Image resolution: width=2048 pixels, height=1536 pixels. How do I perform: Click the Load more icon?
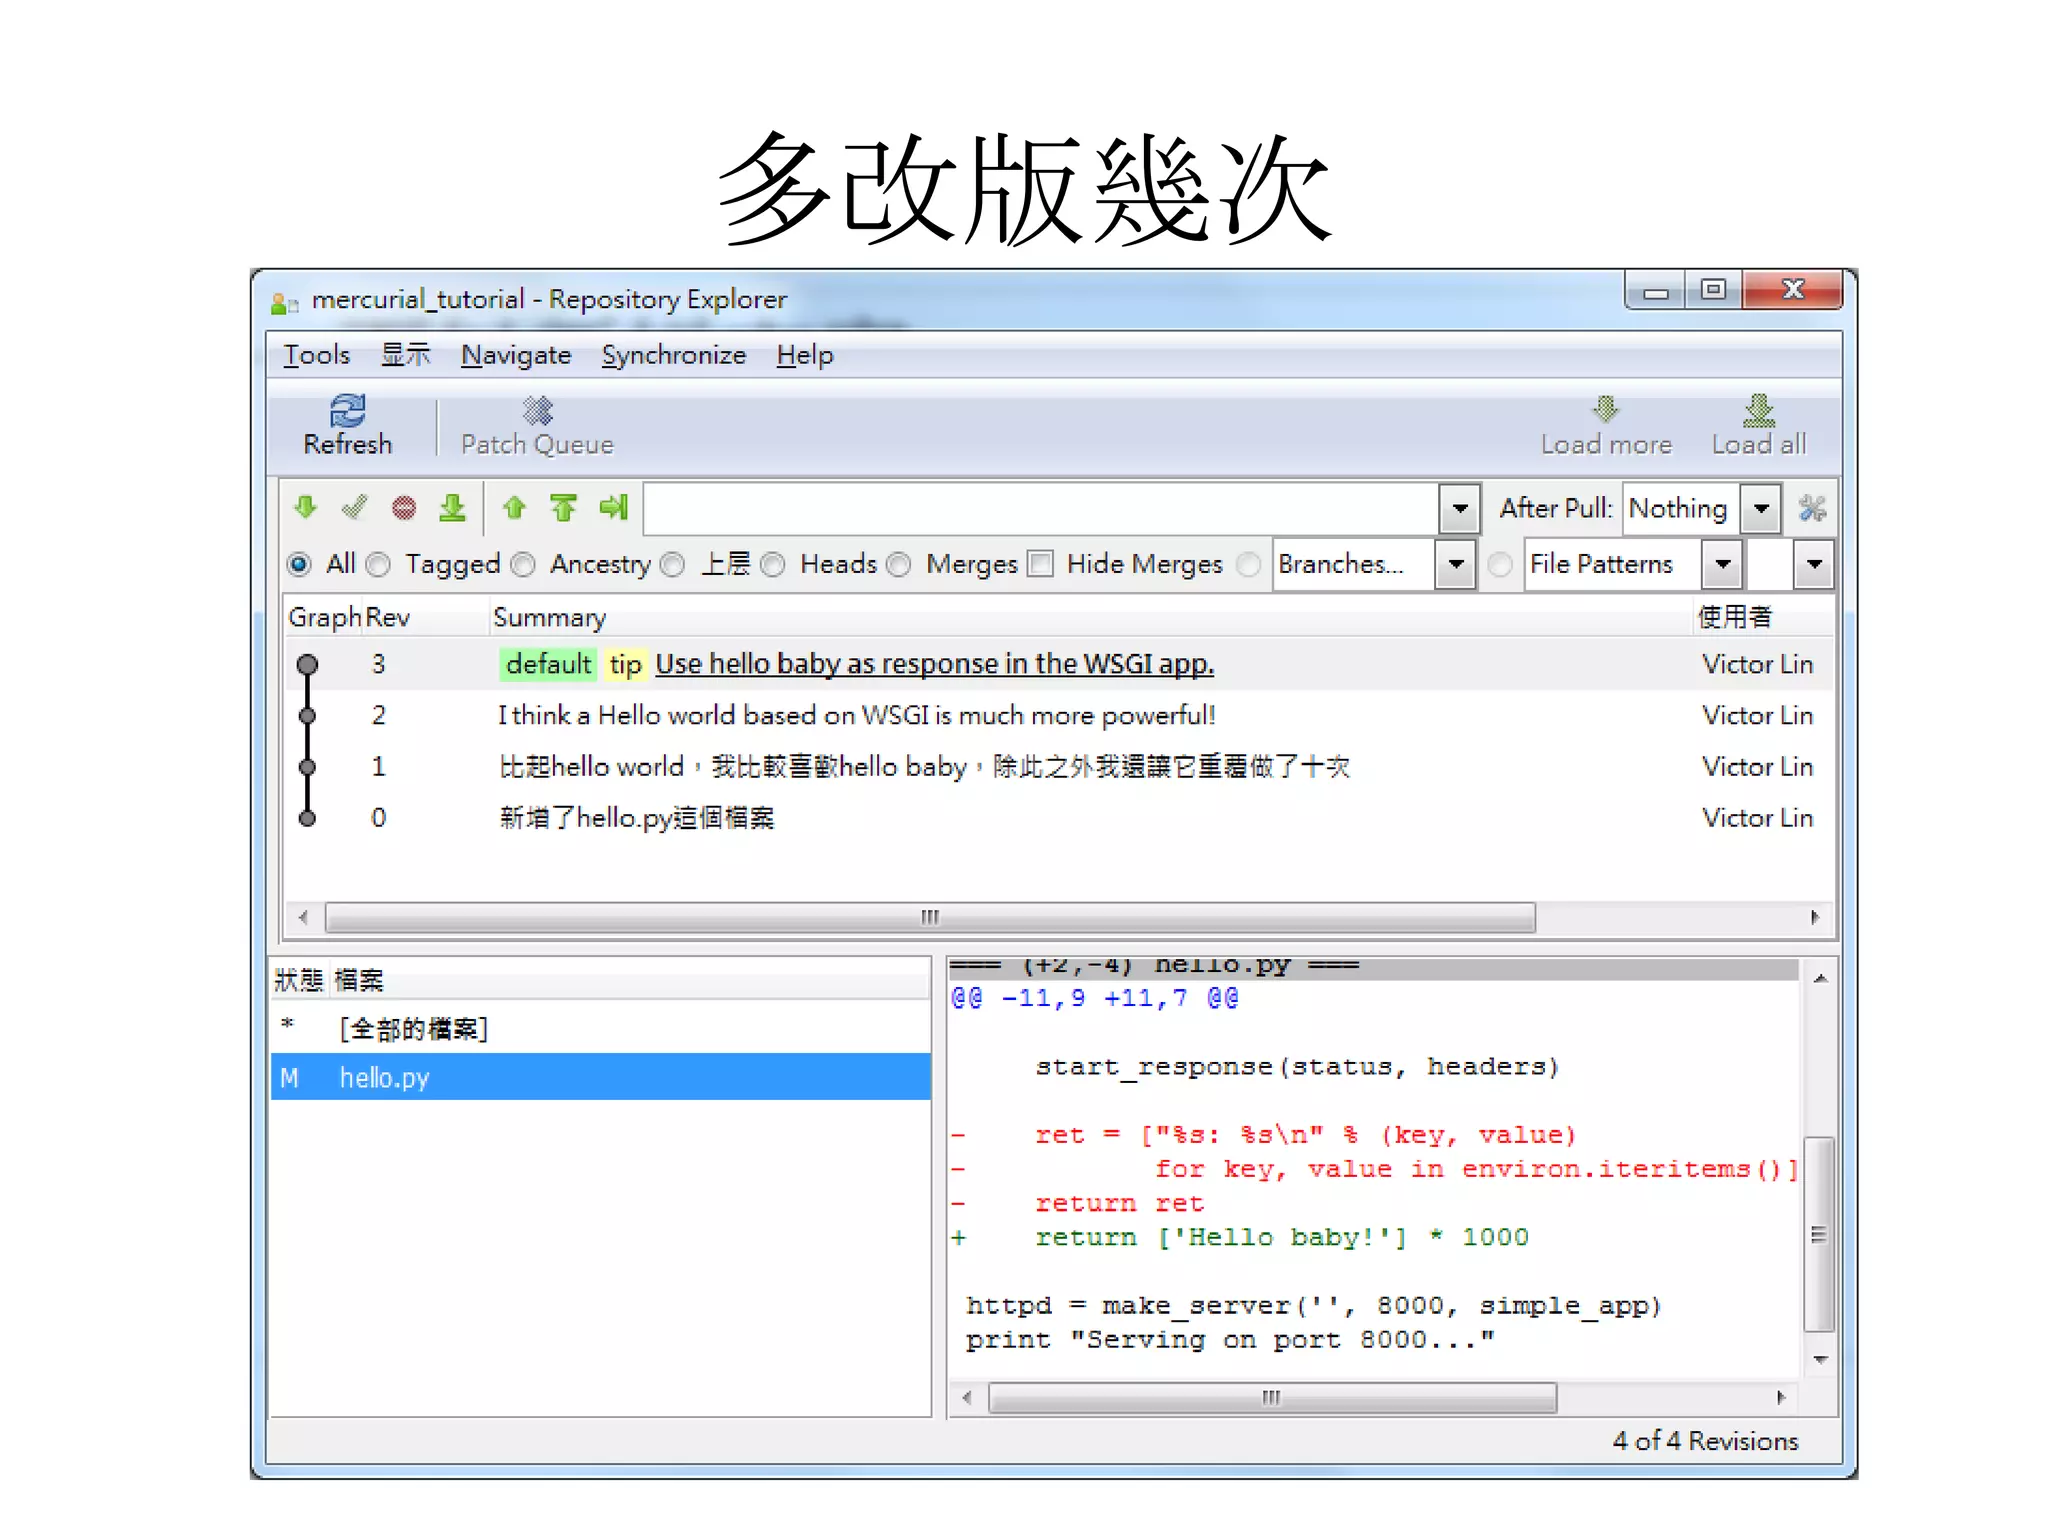click(x=1605, y=410)
